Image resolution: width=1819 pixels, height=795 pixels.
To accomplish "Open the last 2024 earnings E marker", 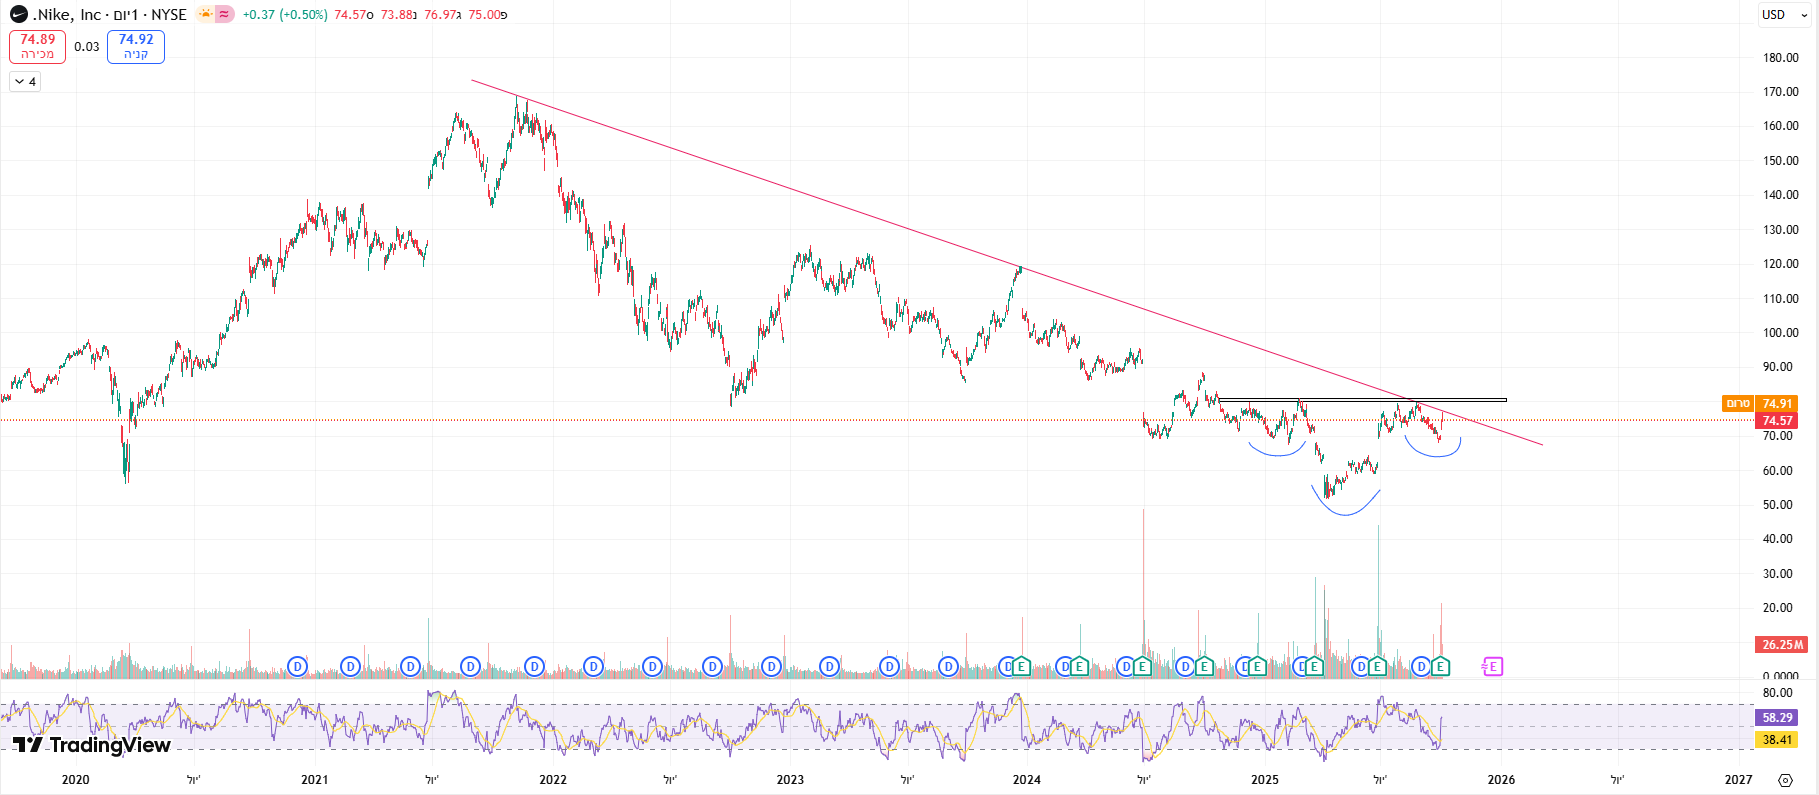I will (x=1257, y=666).
